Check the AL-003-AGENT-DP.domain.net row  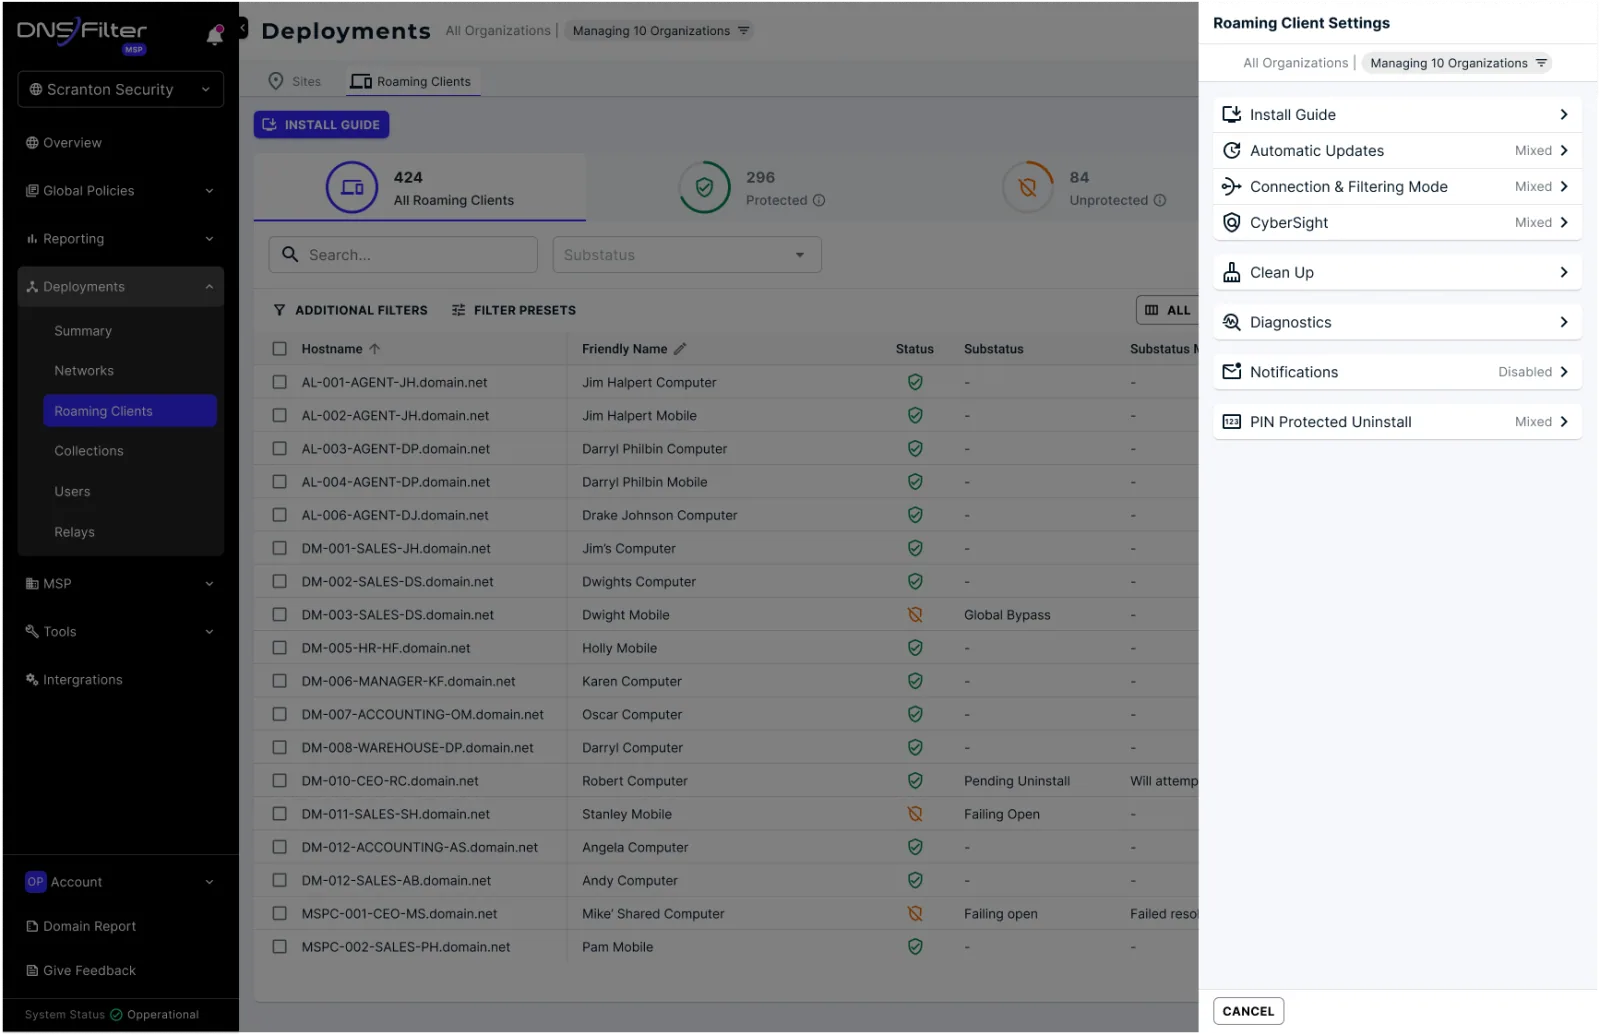tap(280, 449)
